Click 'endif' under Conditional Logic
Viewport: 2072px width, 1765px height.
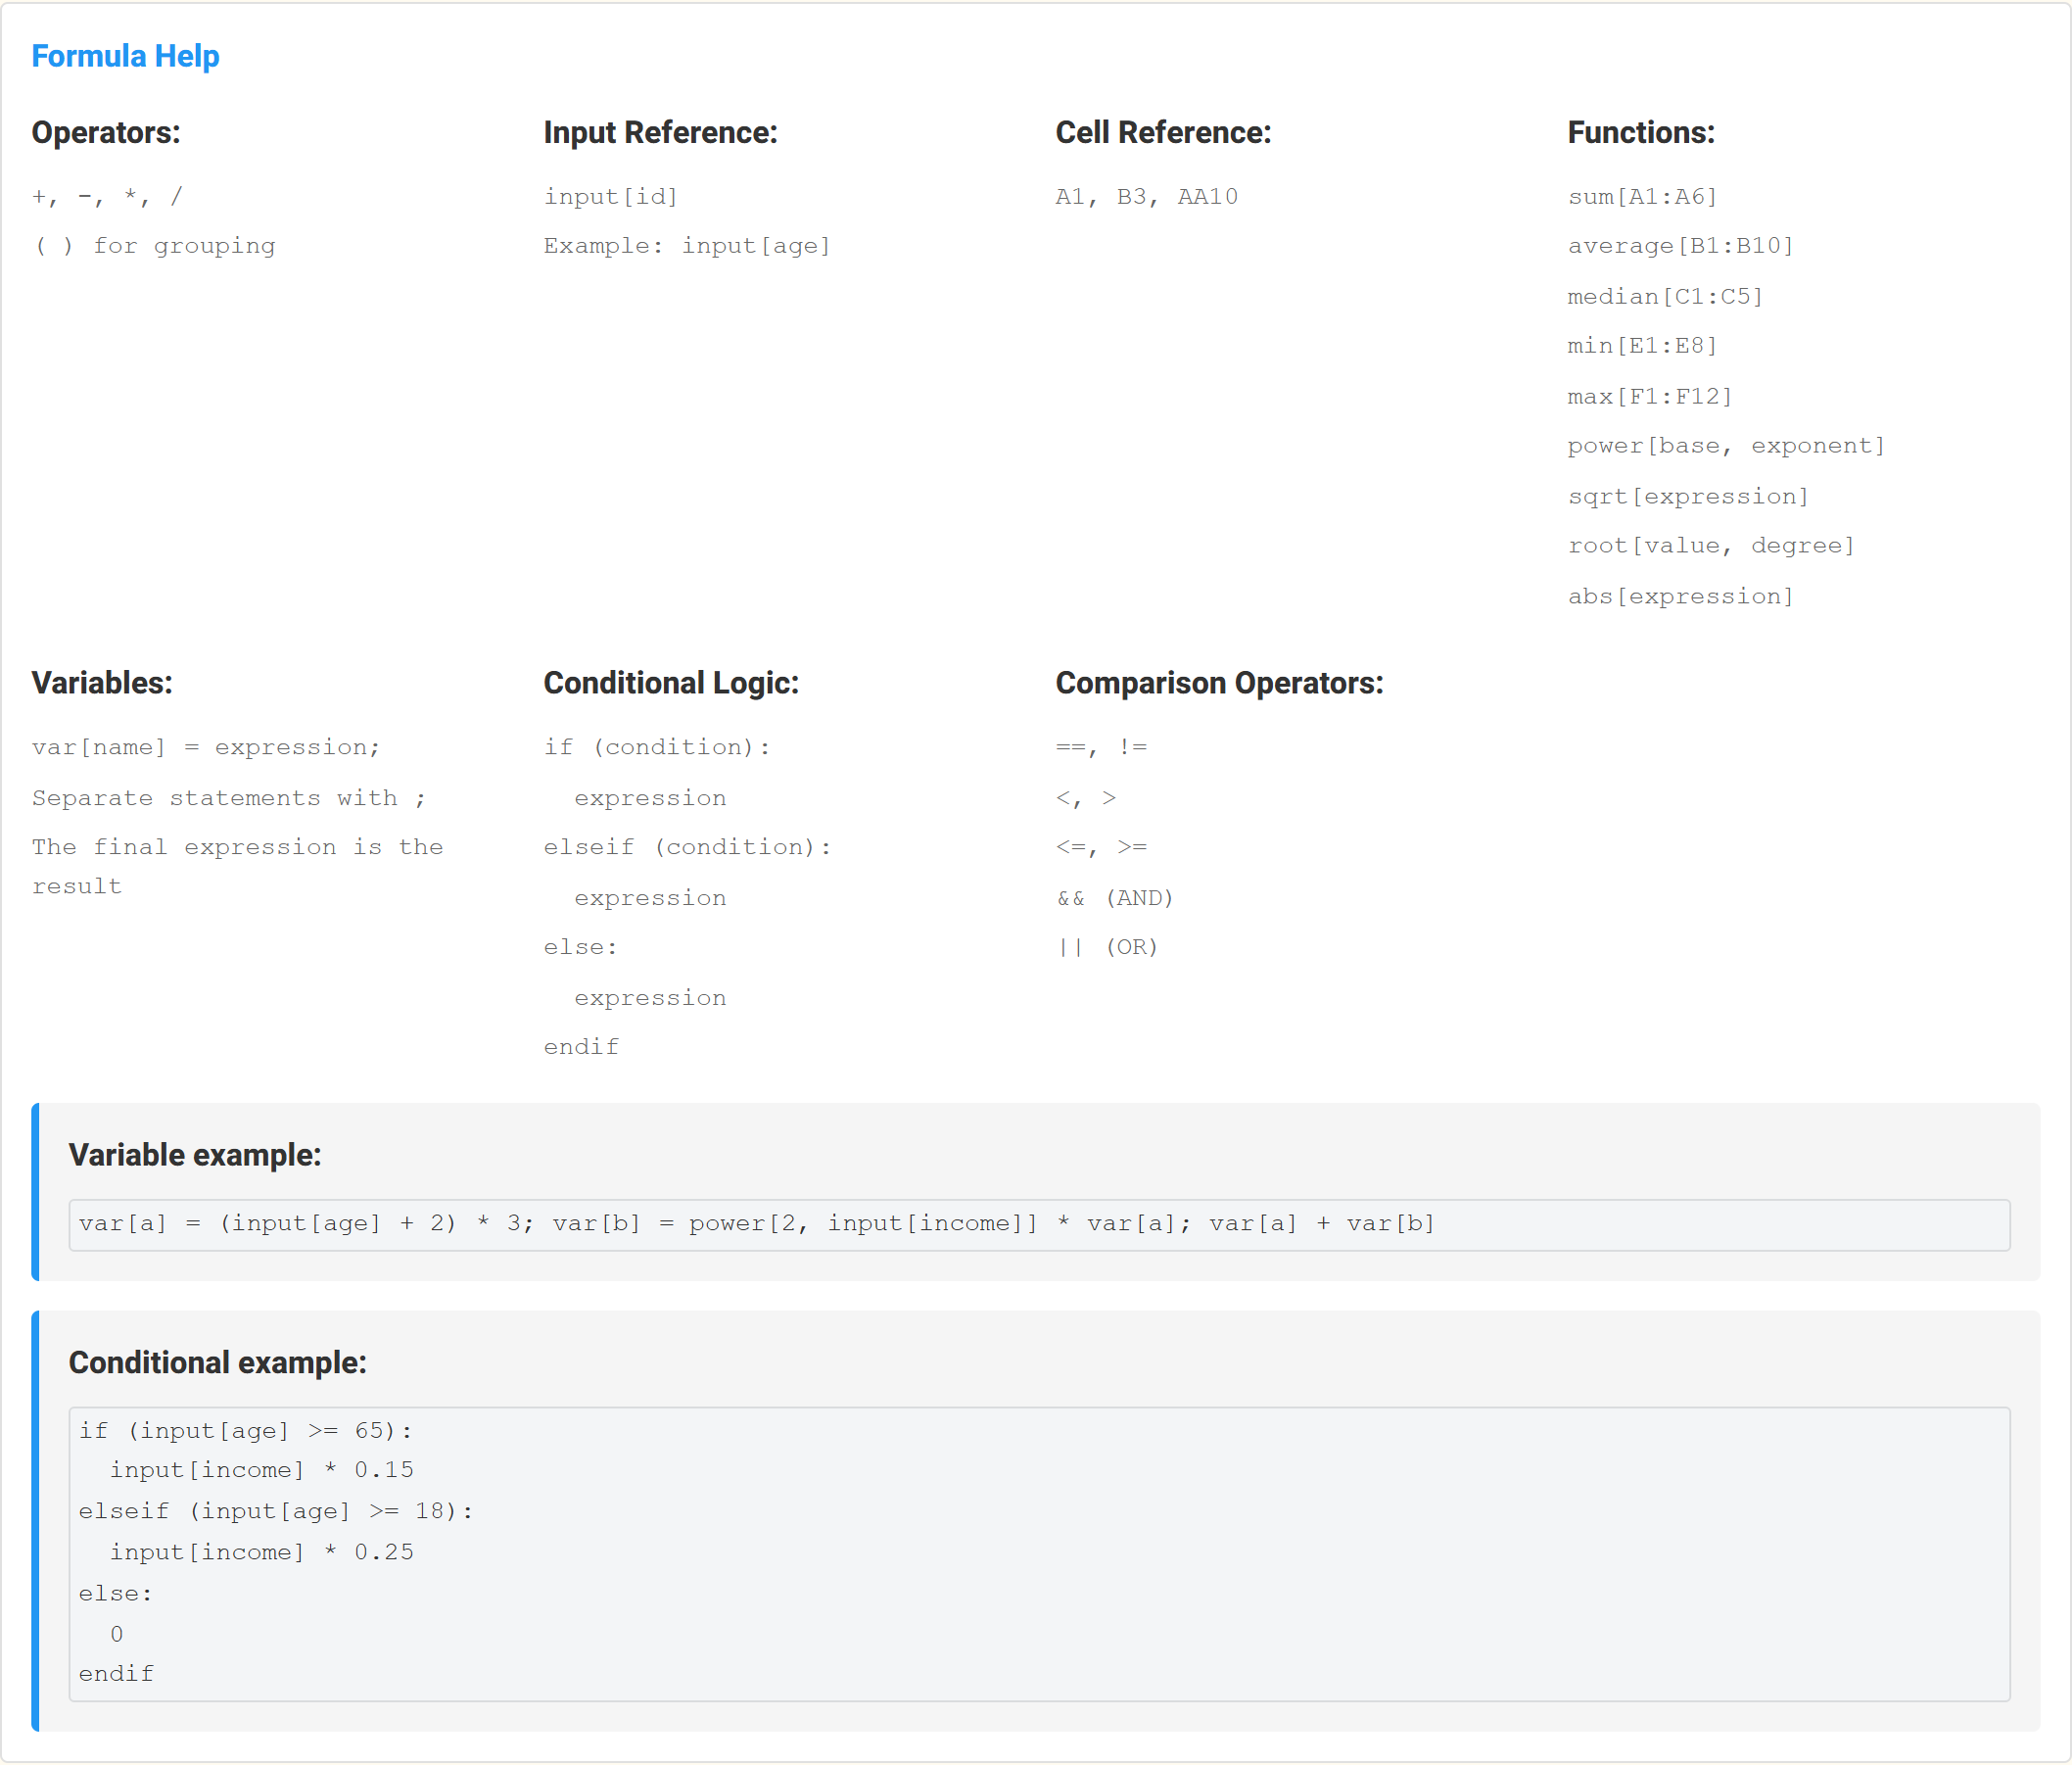(x=581, y=1047)
